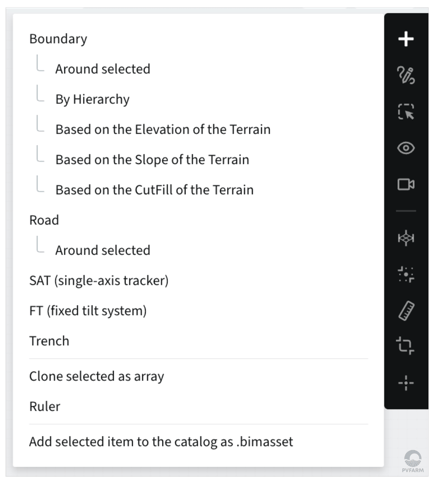Choose By Hierarchy under Boundary
Screen dimensions: 434x482
tap(92, 99)
